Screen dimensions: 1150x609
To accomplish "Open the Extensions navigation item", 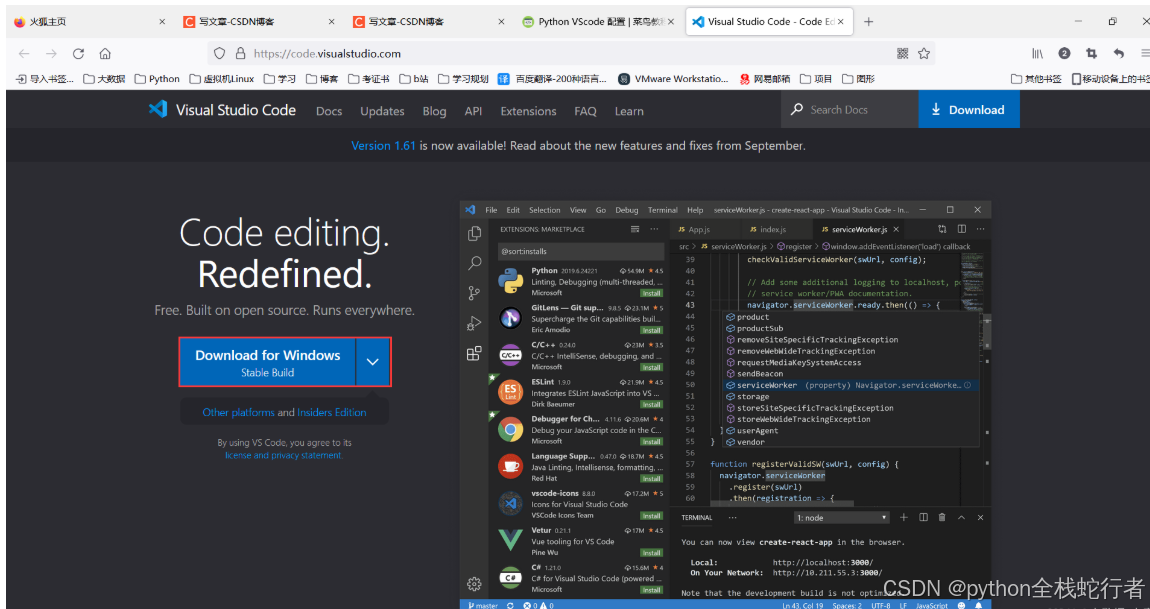I will point(528,111).
